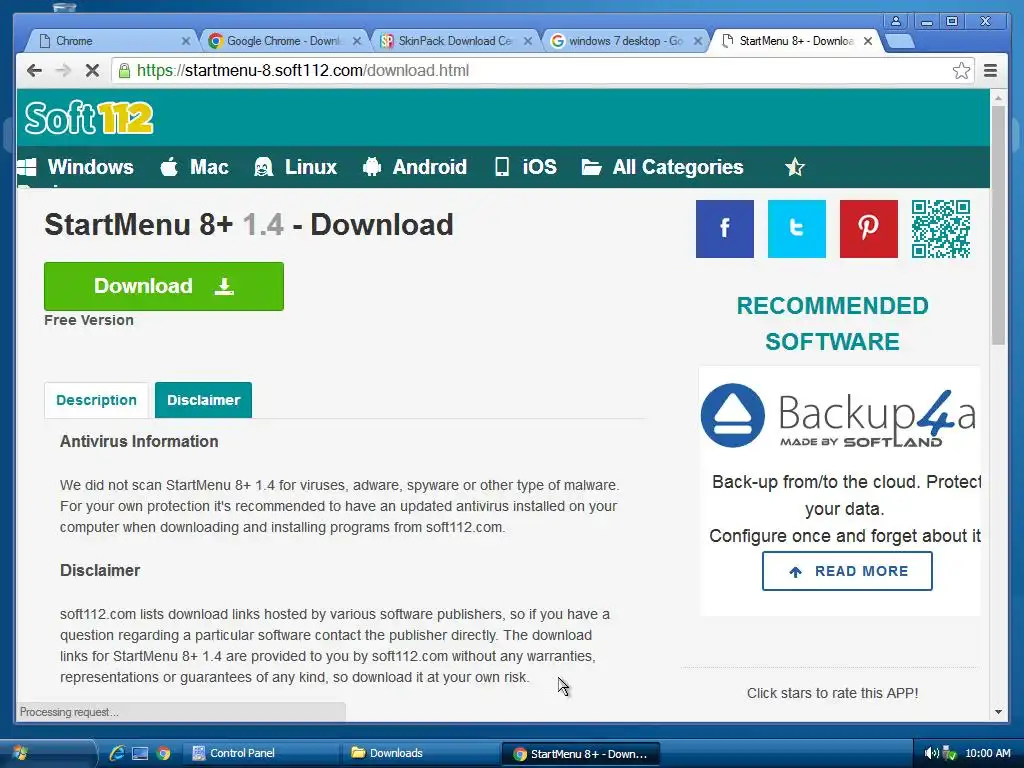This screenshot has height=768, width=1024.
Task: Click the Windows logo icon in the site nav
Action: coord(27,167)
